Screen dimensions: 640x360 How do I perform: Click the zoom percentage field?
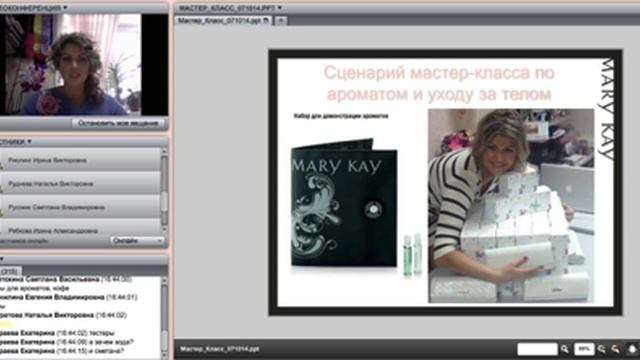click(x=584, y=349)
